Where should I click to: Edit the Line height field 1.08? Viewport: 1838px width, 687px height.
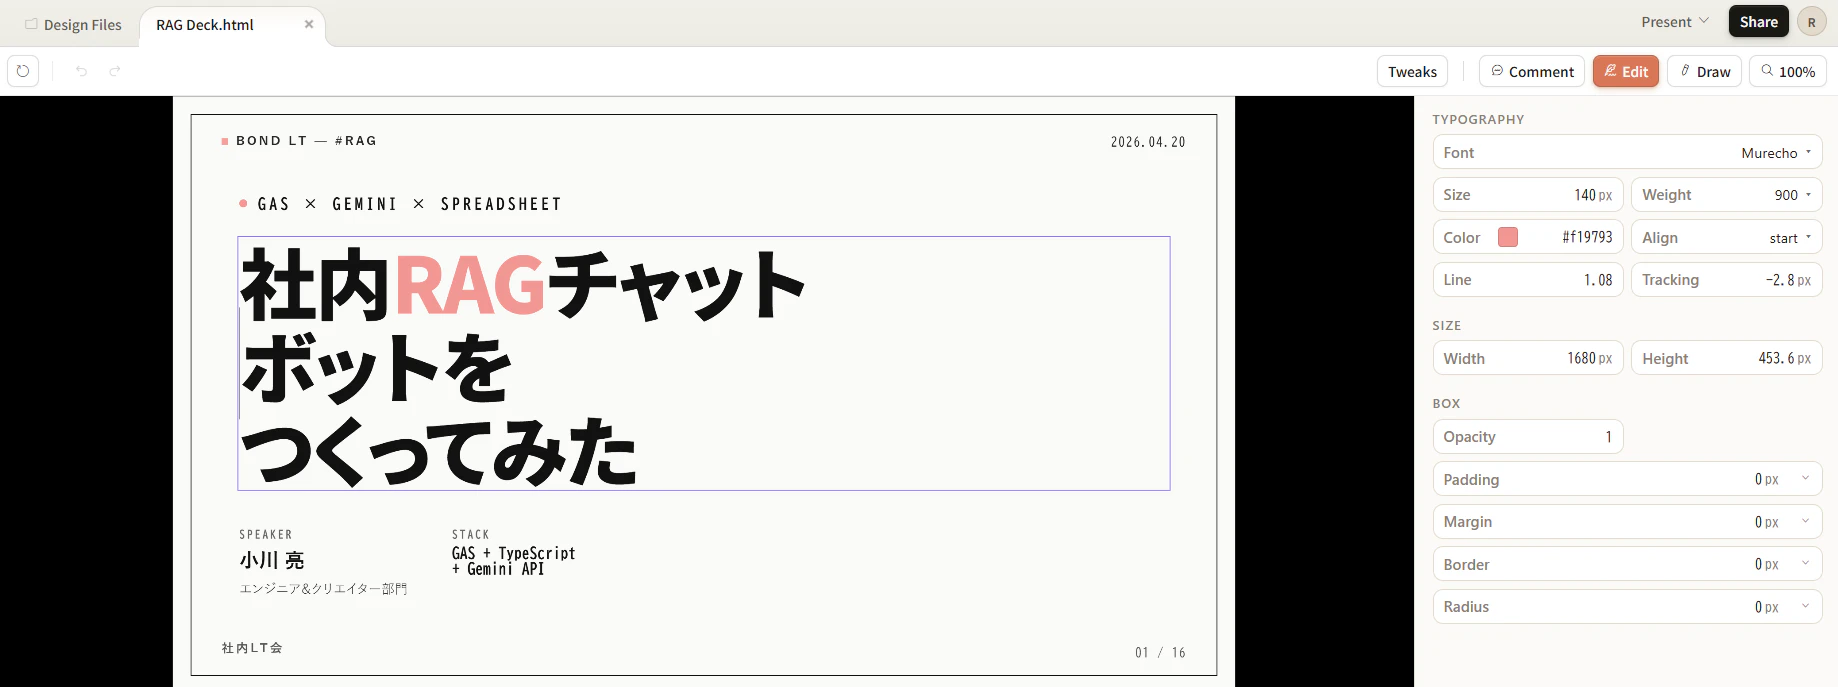point(1527,280)
